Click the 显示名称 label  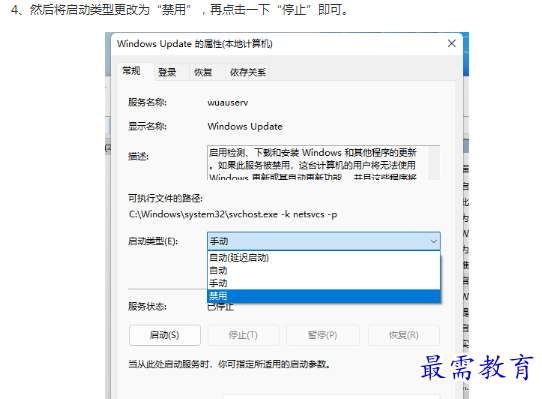pyautogui.click(x=147, y=127)
